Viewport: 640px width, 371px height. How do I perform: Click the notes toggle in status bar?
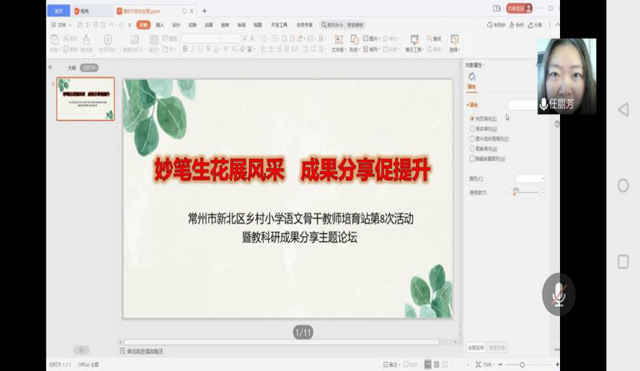(390, 364)
